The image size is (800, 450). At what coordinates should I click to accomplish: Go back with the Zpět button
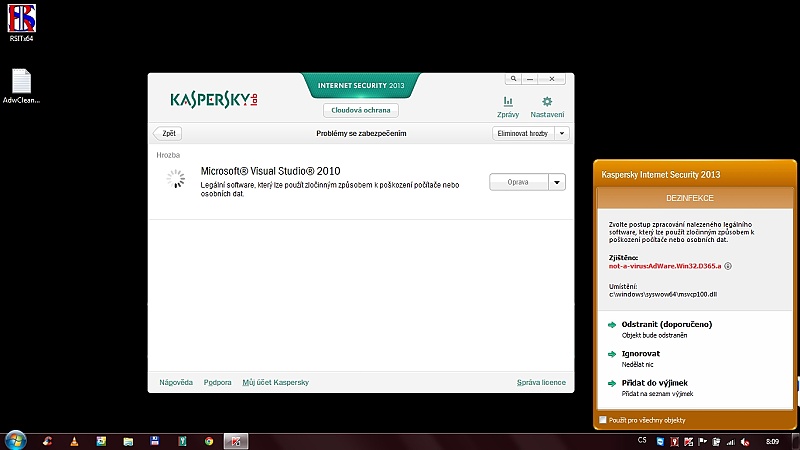(167, 133)
